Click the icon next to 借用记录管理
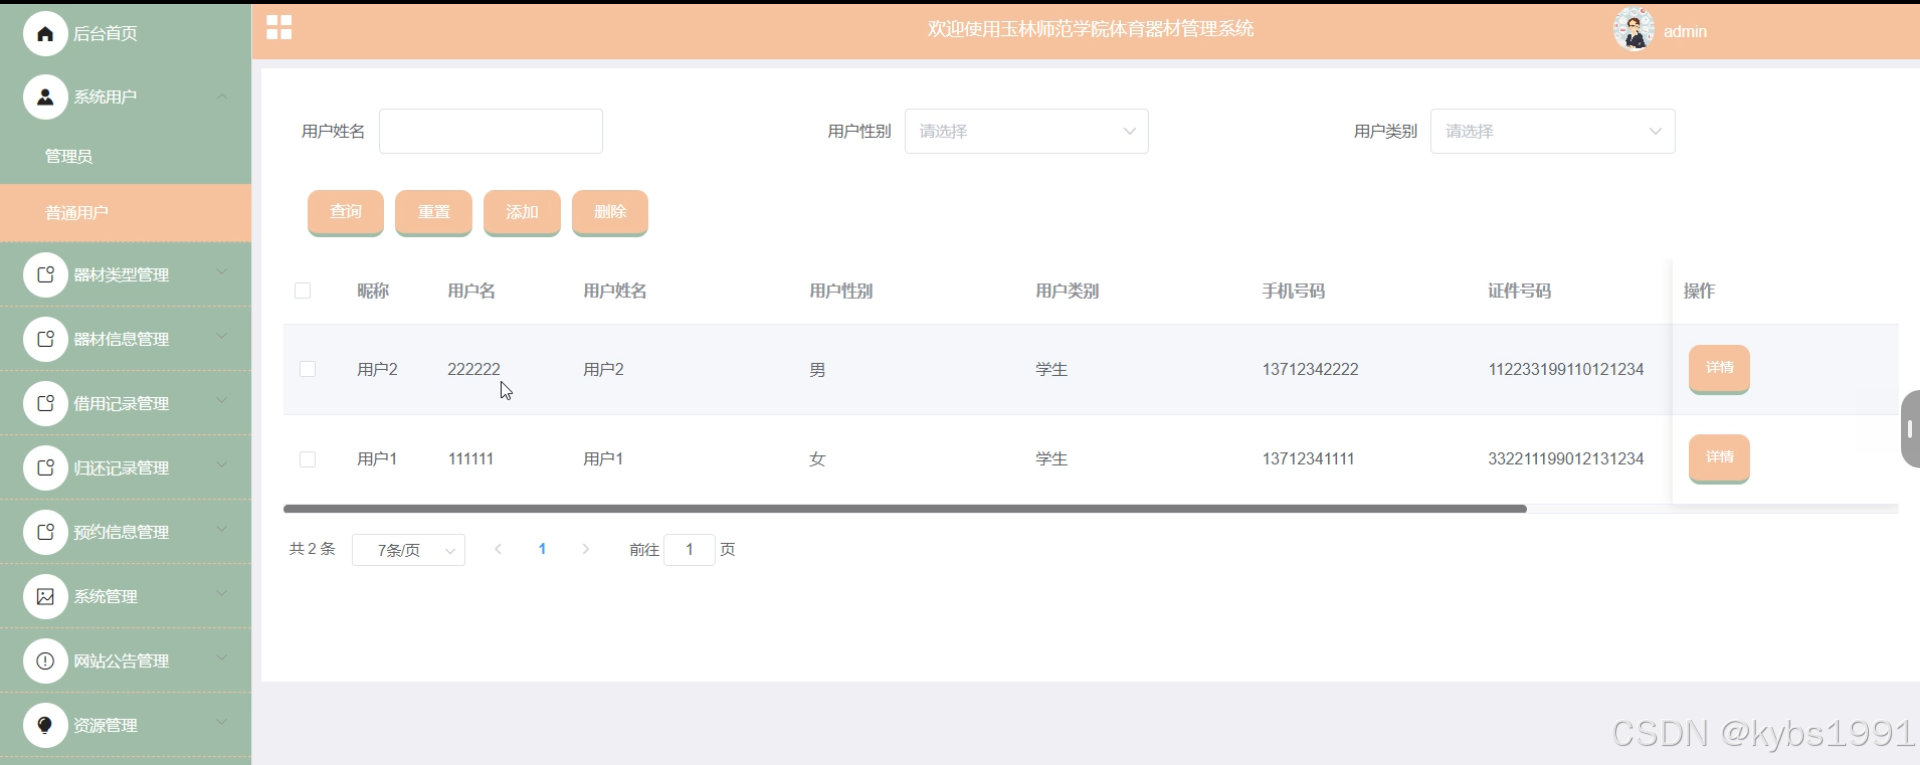Viewport: 1920px width, 765px height. pyautogui.click(x=45, y=403)
